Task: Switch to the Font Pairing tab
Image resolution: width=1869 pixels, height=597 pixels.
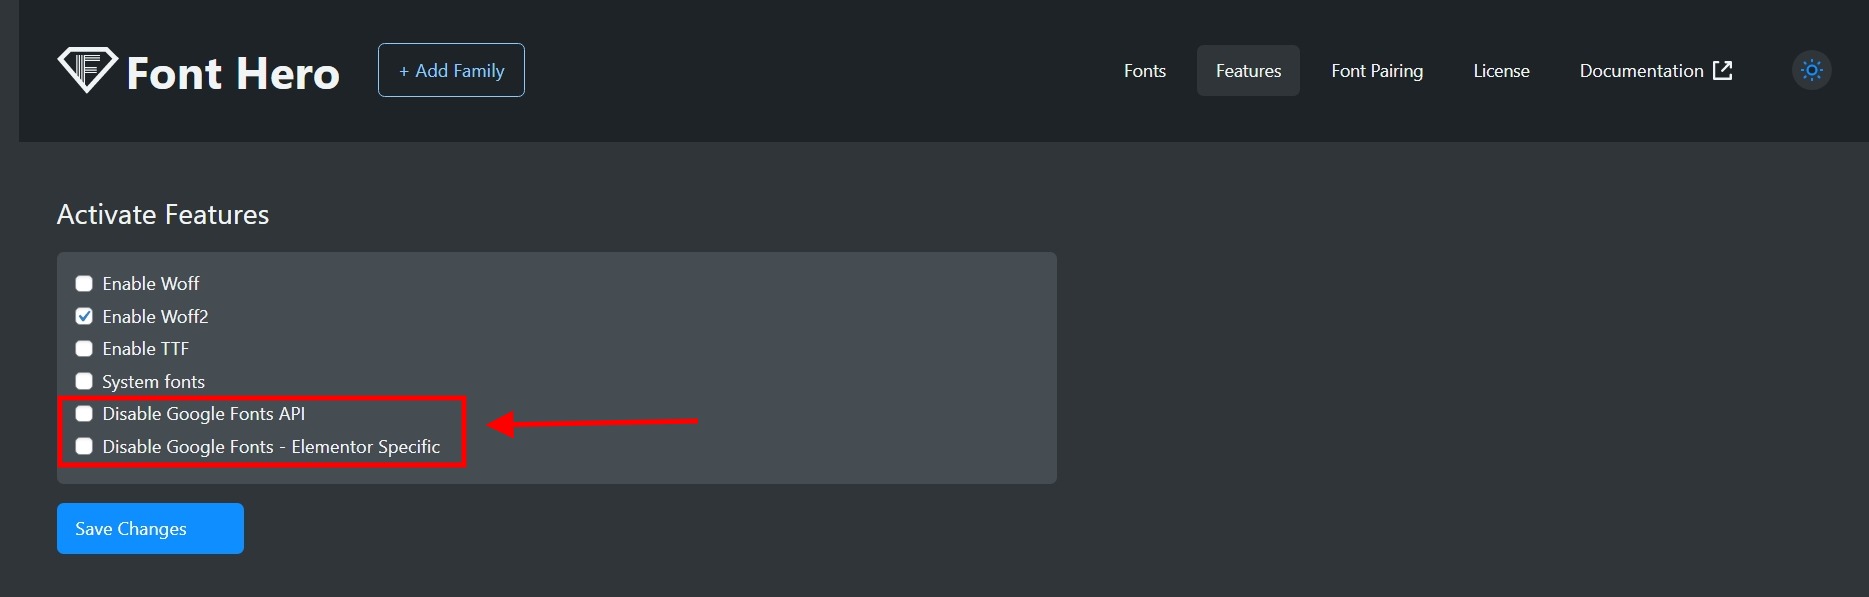Action: [1376, 71]
